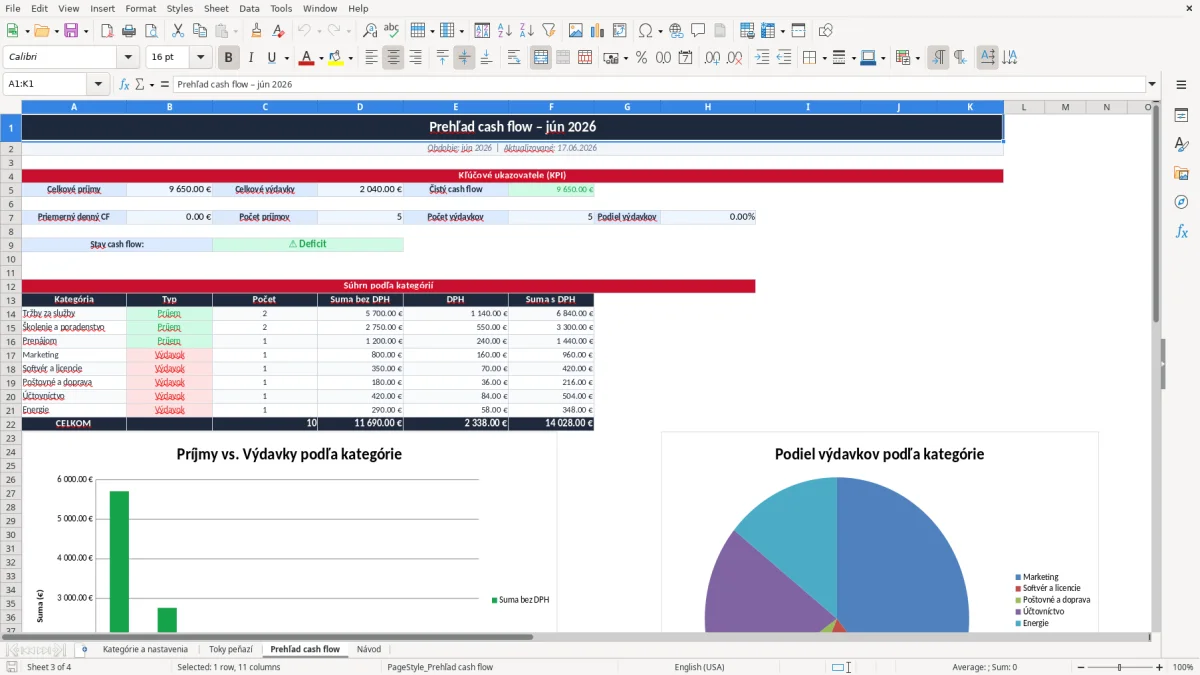Image resolution: width=1200 pixels, height=675 pixels.
Task: Activate Clone Formatting paintbrush
Action: coord(256,31)
